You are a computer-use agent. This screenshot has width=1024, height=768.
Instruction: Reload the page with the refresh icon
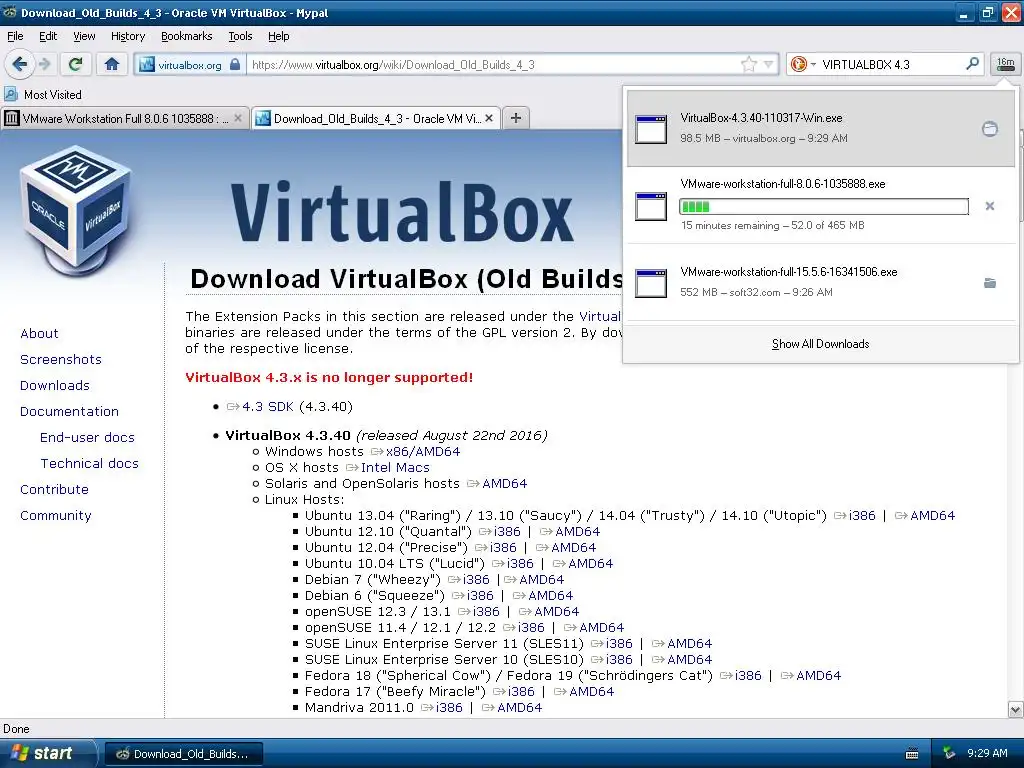pos(75,64)
